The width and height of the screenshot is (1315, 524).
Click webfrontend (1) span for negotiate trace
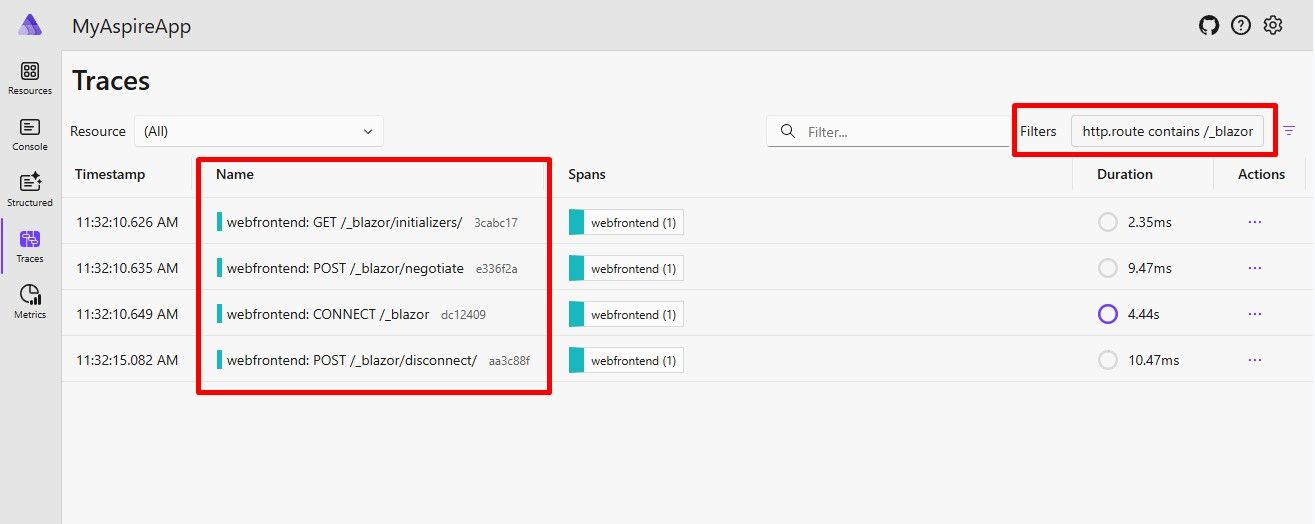click(626, 268)
